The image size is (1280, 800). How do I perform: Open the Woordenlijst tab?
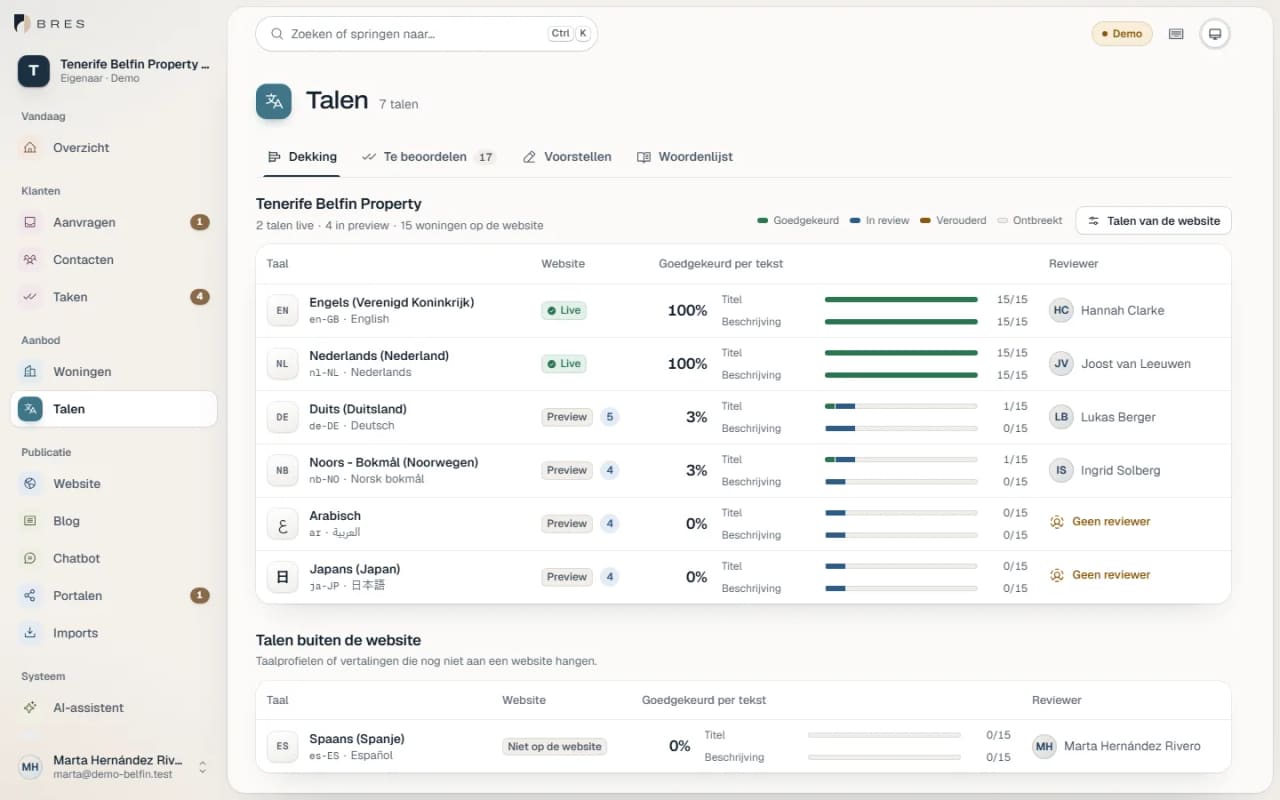[x=685, y=157]
